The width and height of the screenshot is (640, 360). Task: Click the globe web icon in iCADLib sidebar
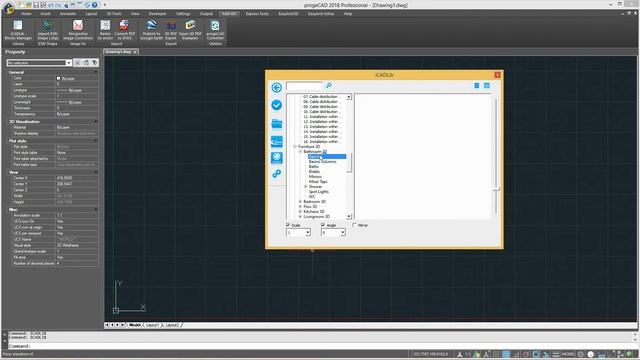[277, 158]
